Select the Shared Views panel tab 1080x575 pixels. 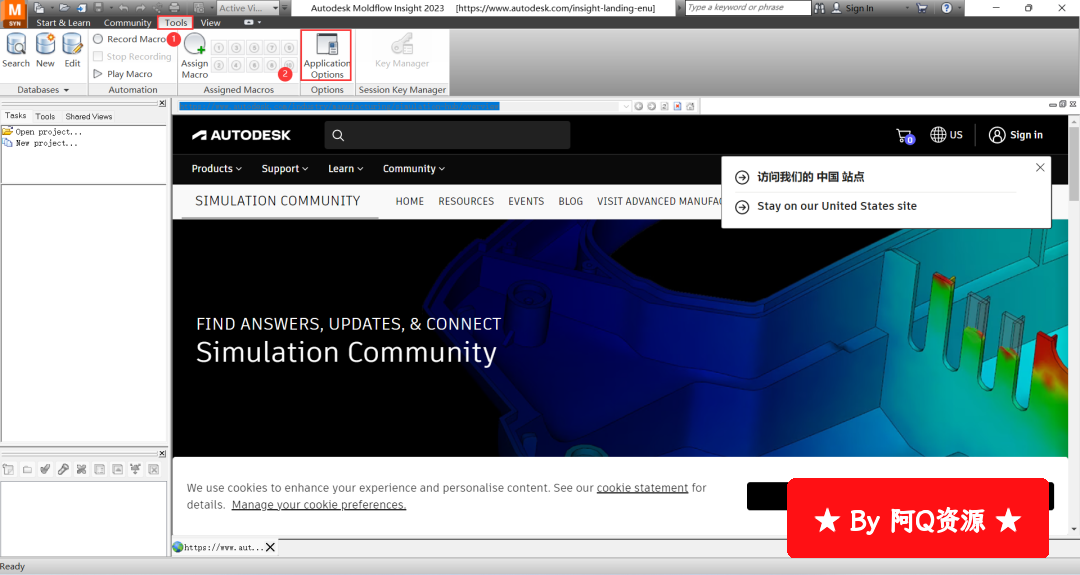(89, 116)
